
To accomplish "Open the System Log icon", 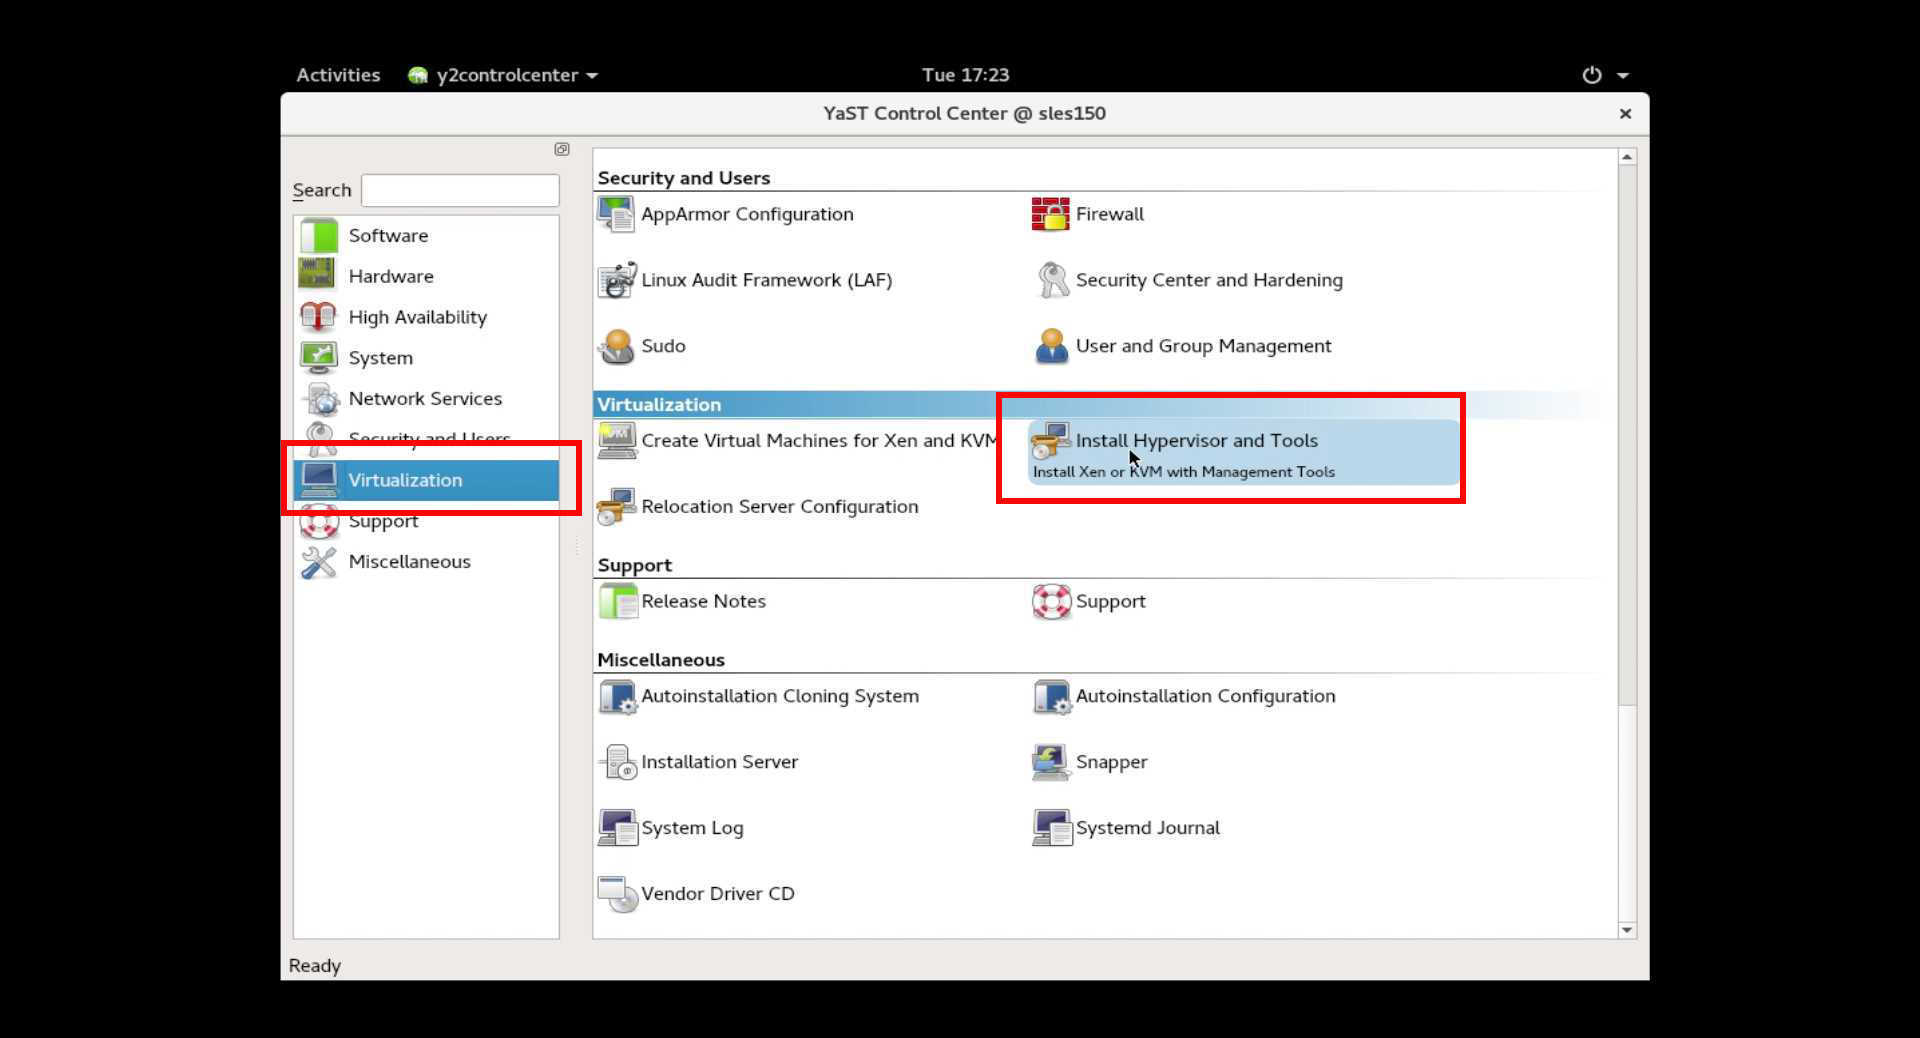I will [617, 828].
